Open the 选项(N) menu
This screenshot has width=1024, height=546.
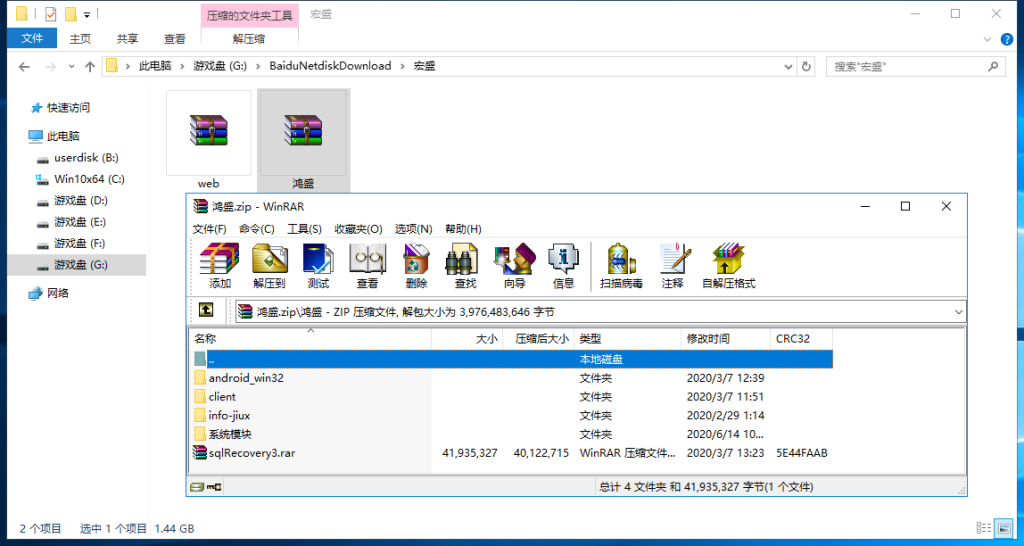click(x=414, y=229)
